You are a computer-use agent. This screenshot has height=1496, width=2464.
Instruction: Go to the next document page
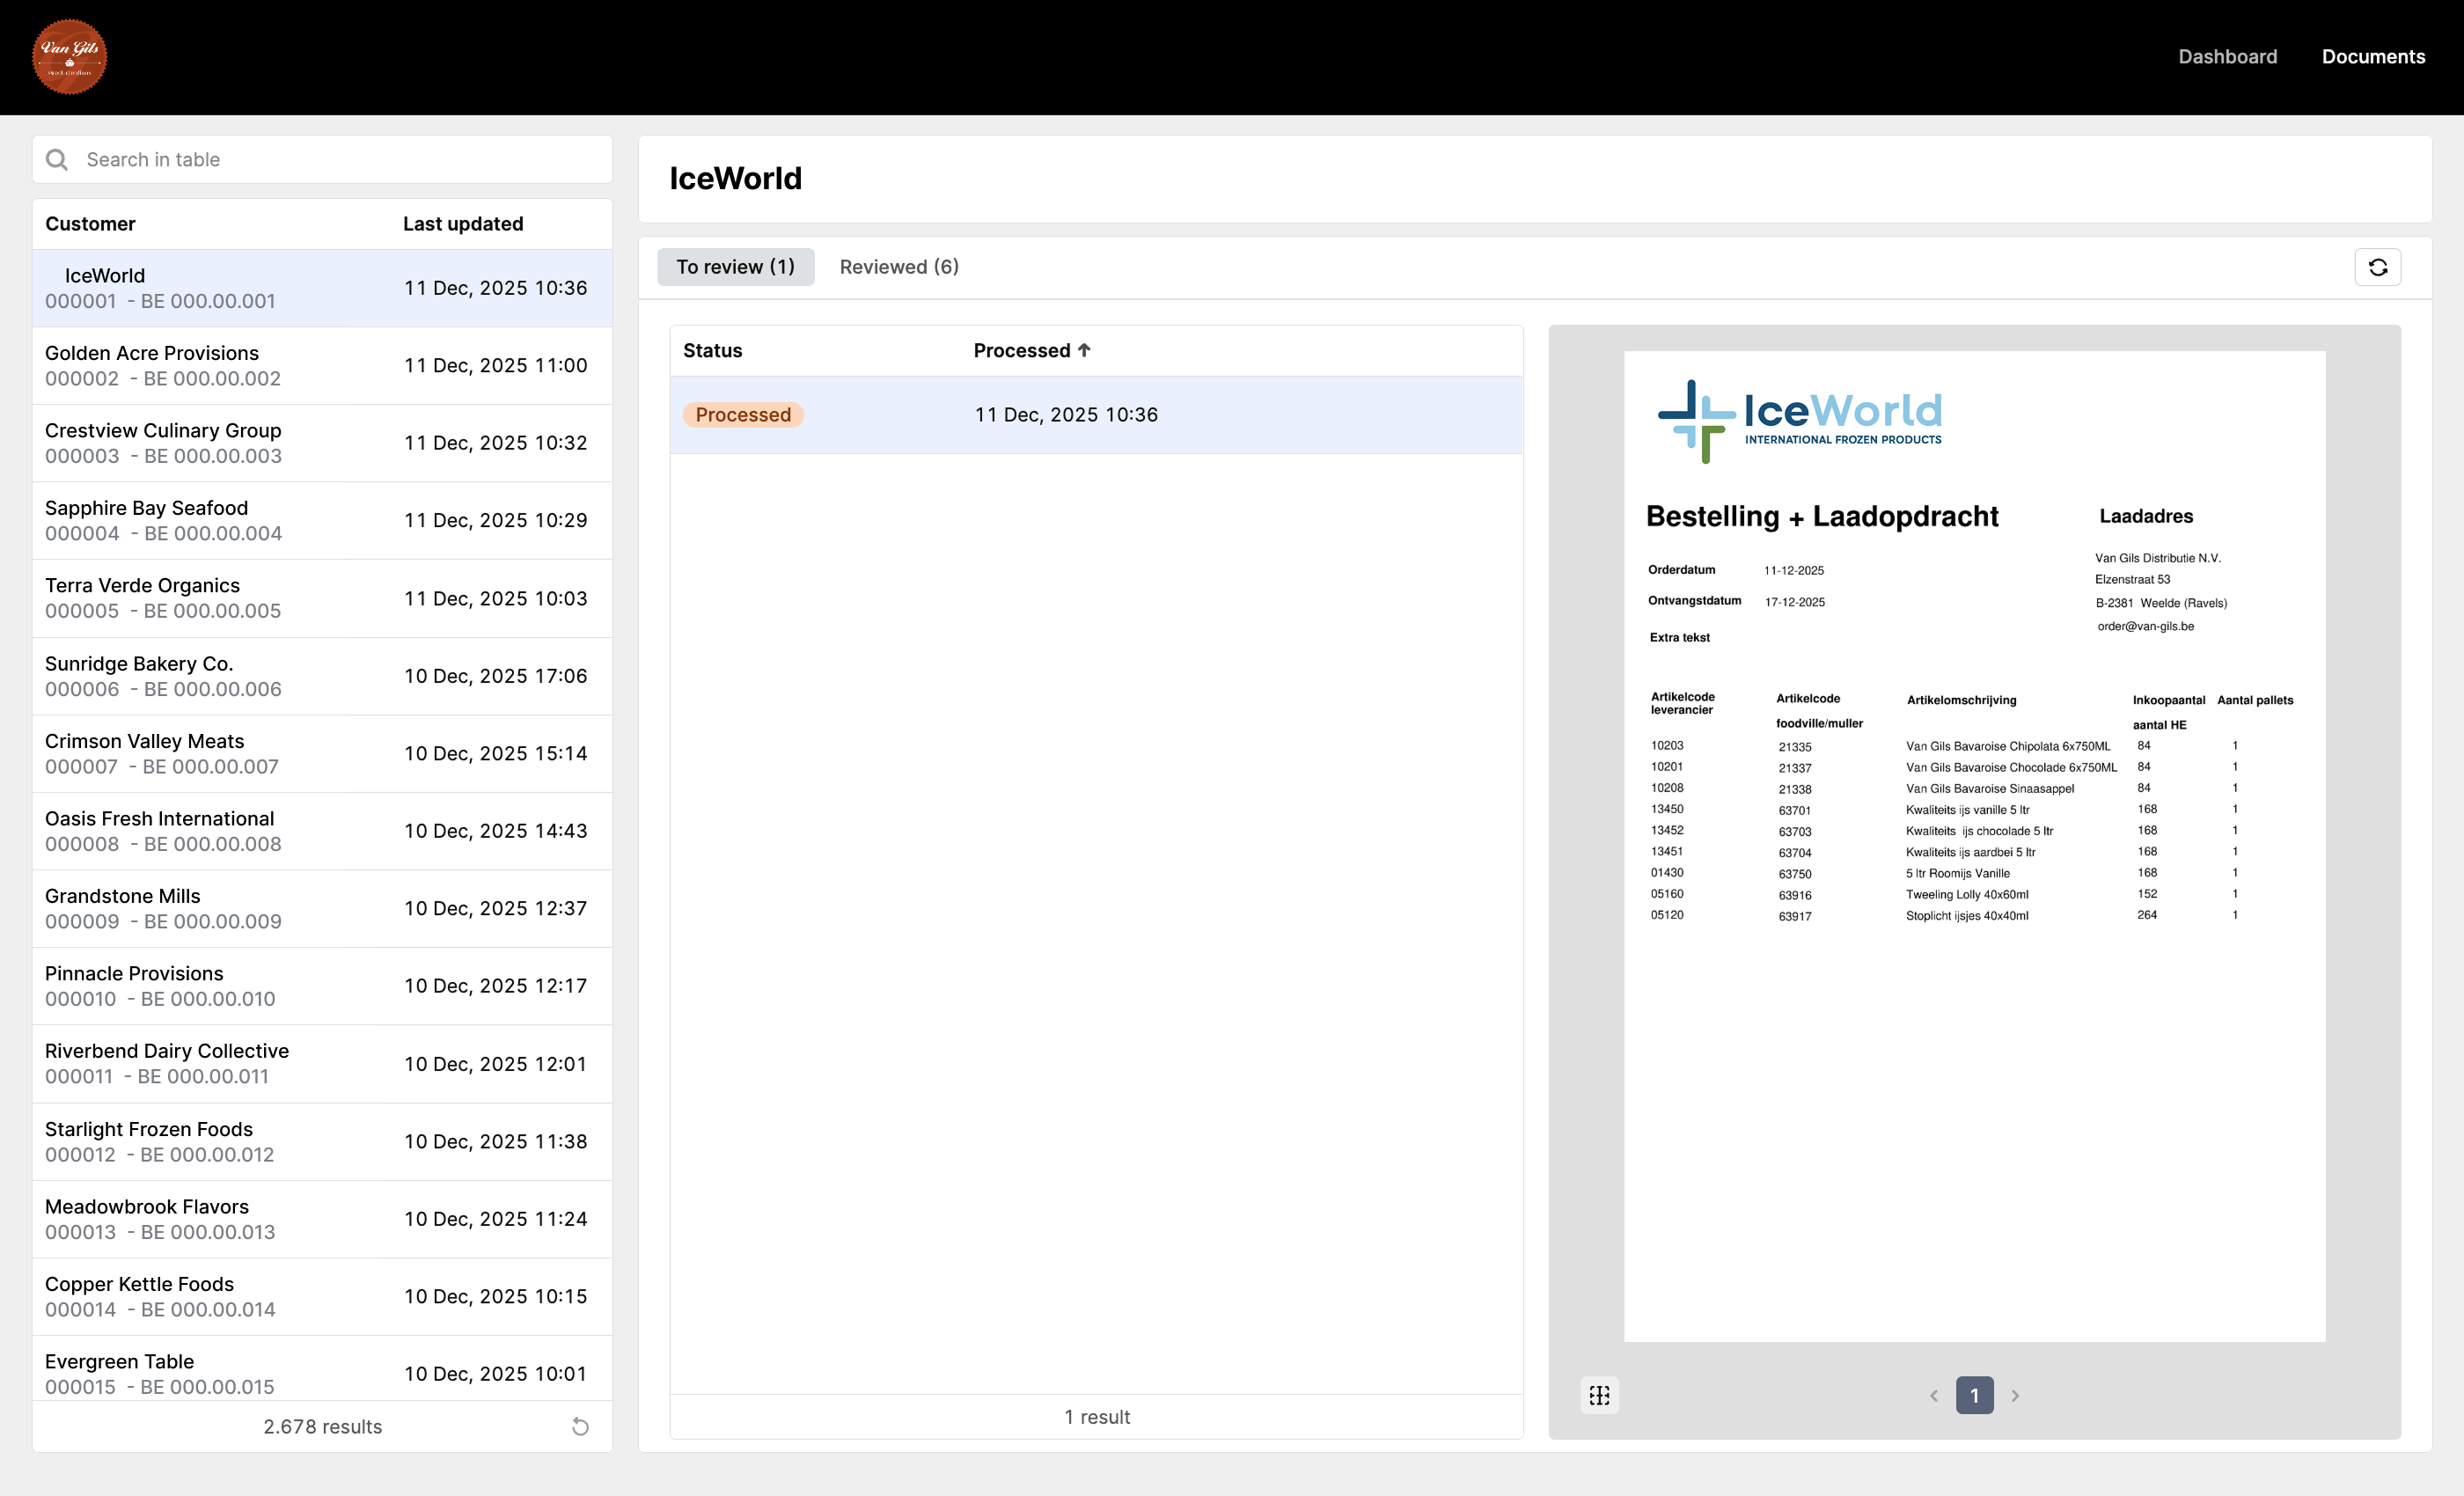point(2015,1395)
